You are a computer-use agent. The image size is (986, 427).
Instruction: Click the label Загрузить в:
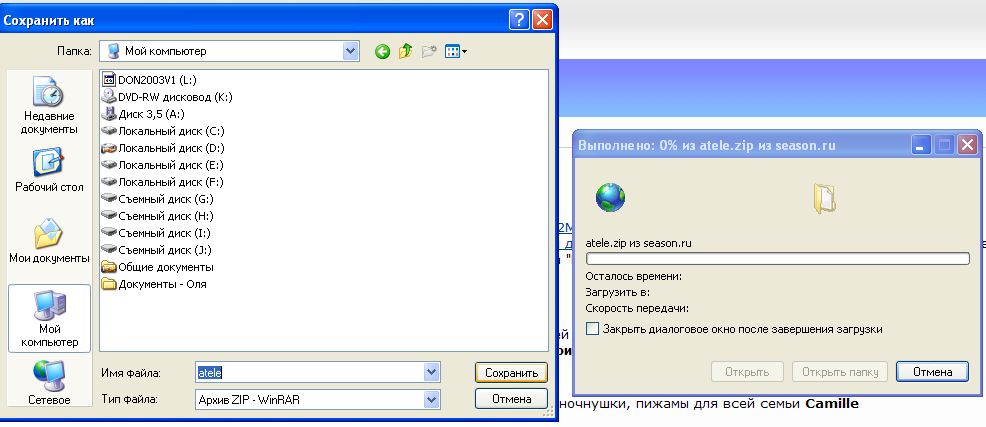[617, 292]
